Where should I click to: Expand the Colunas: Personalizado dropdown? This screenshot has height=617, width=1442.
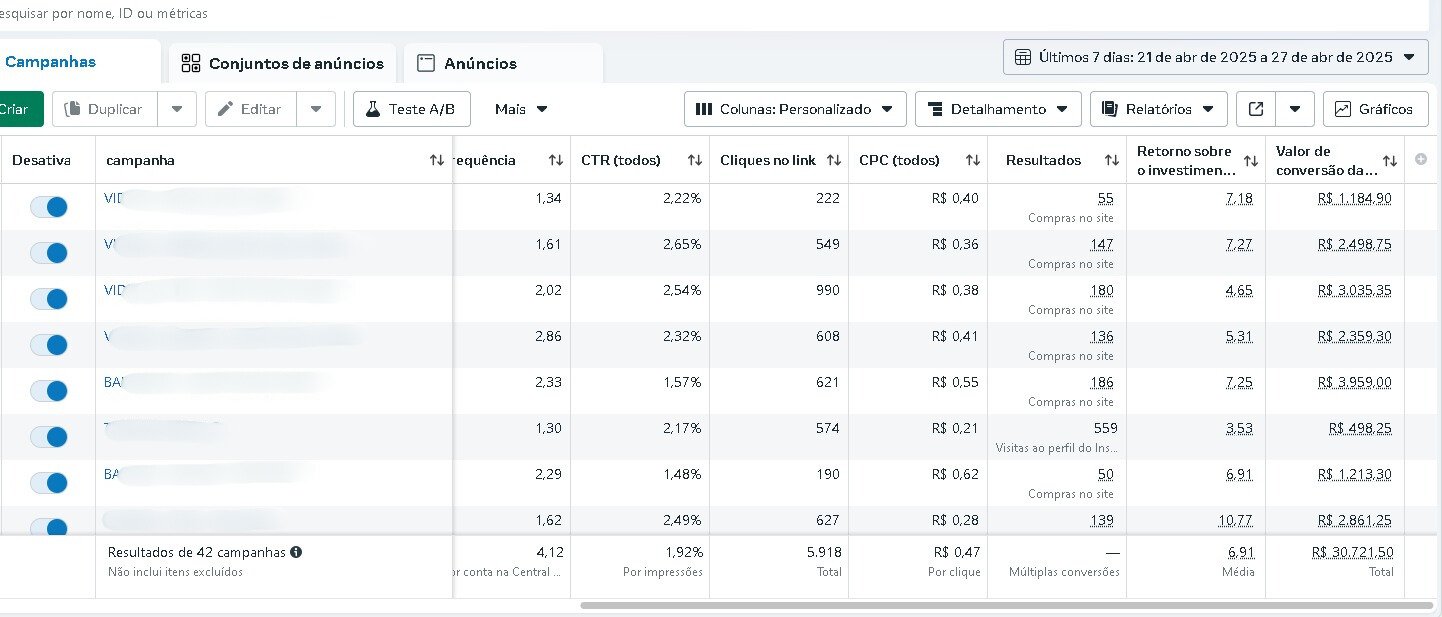pyautogui.click(x=795, y=109)
